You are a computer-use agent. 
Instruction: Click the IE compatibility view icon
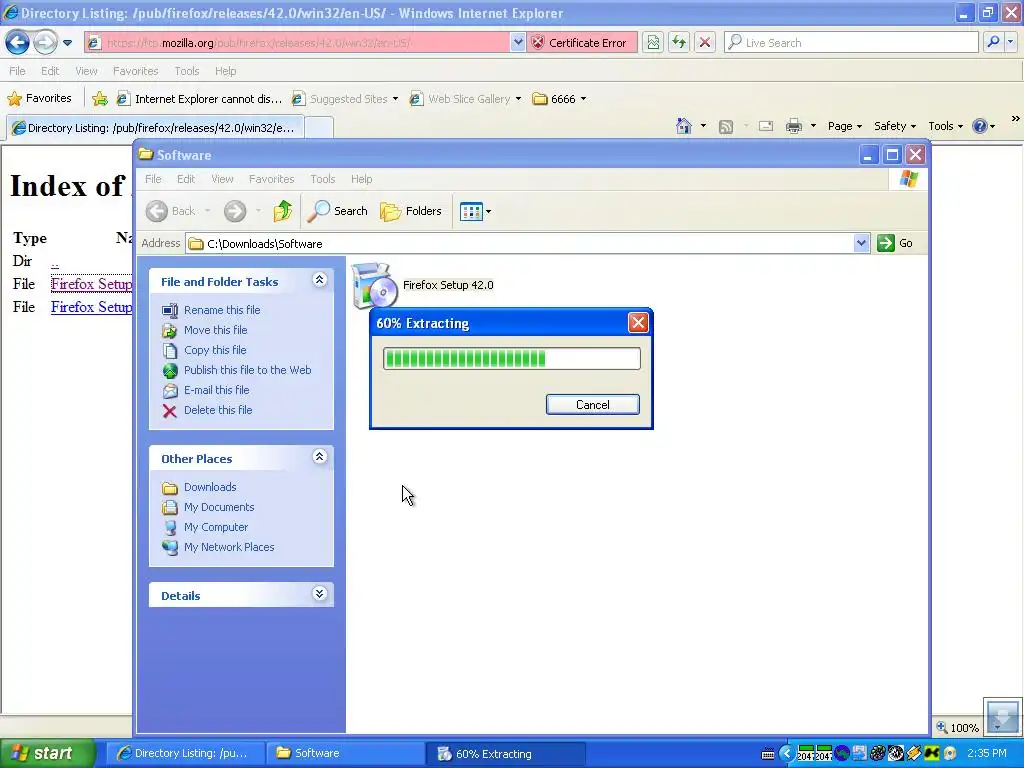(x=653, y=43)
